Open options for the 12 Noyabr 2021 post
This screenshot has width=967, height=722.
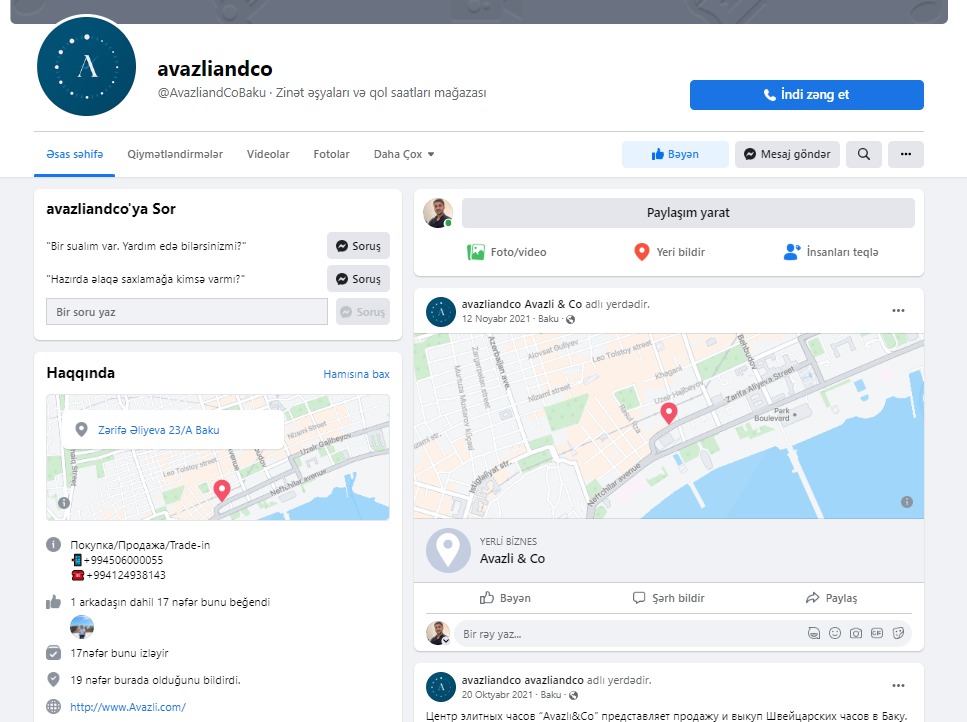point(898,311)
